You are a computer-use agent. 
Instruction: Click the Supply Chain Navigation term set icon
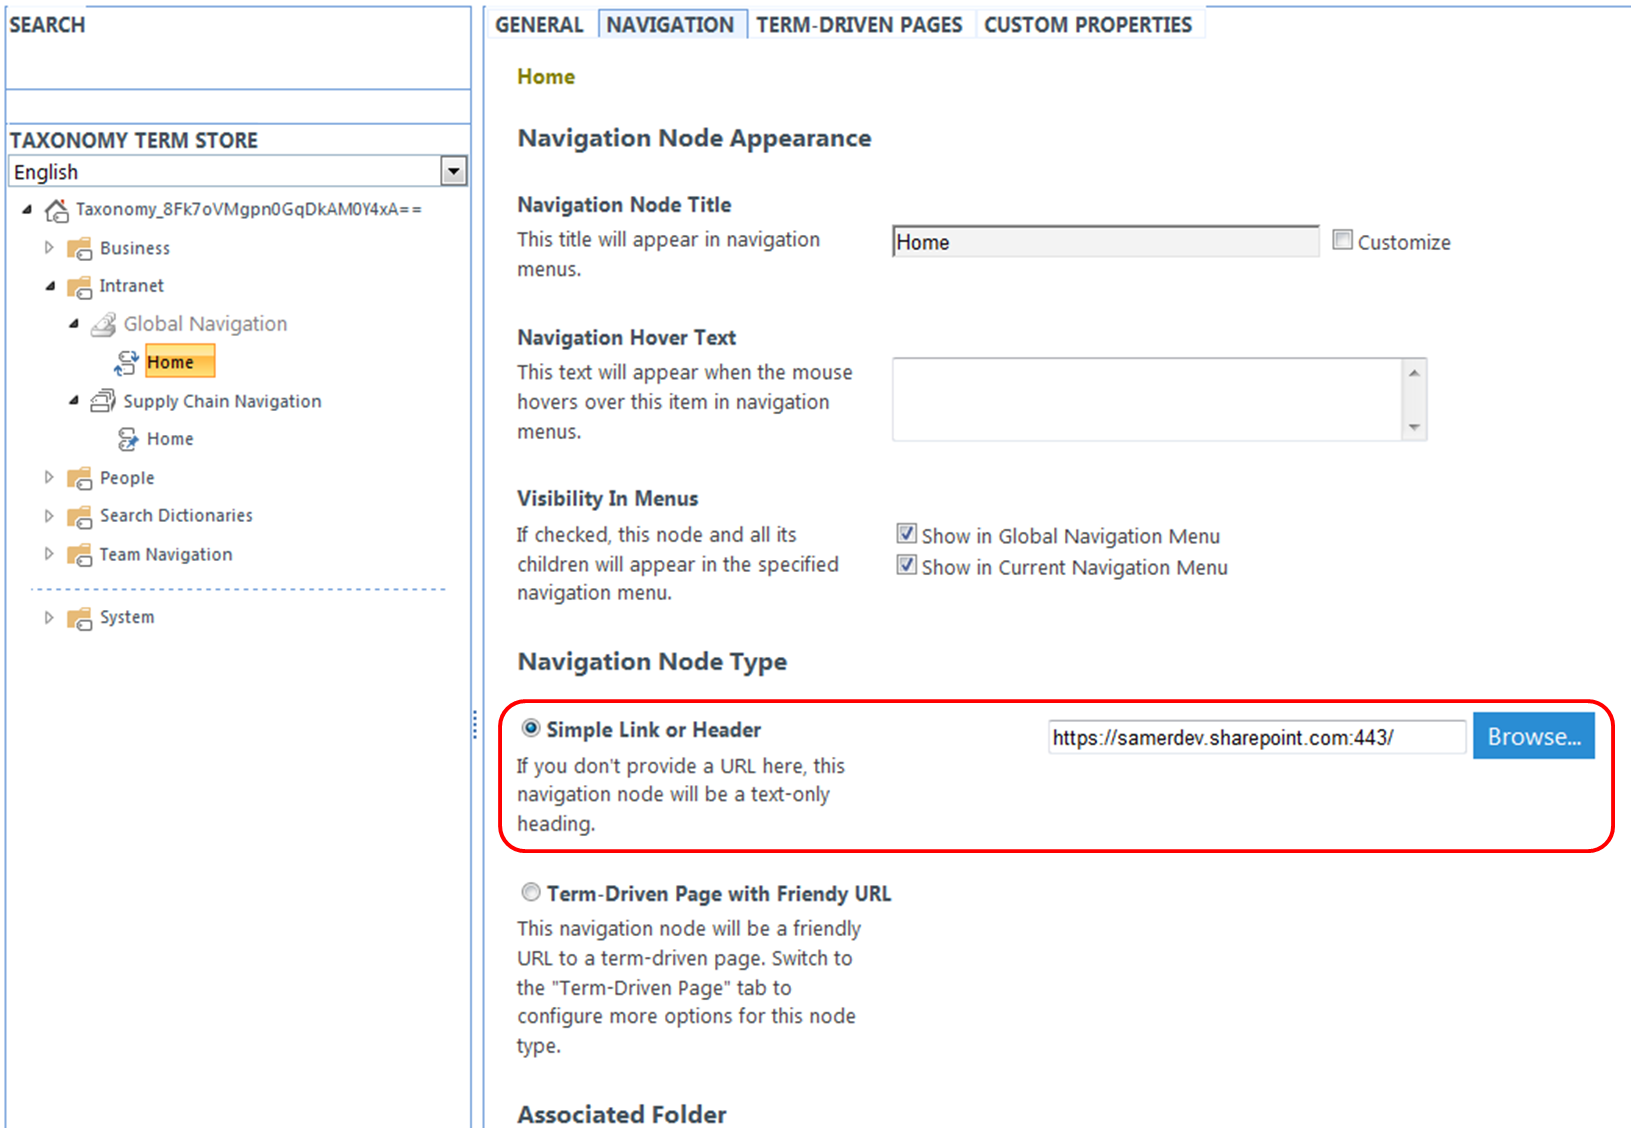click(103, 402)
